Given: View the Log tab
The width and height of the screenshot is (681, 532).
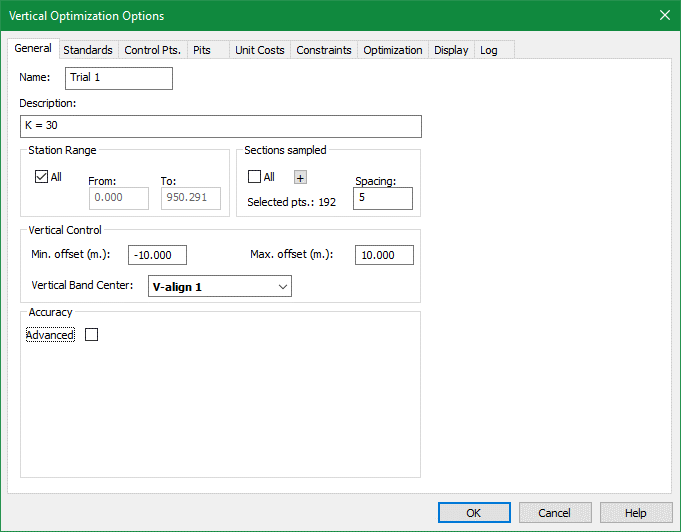Looking at the screenshot, I should pyautogui.click(x=489, y=50).
